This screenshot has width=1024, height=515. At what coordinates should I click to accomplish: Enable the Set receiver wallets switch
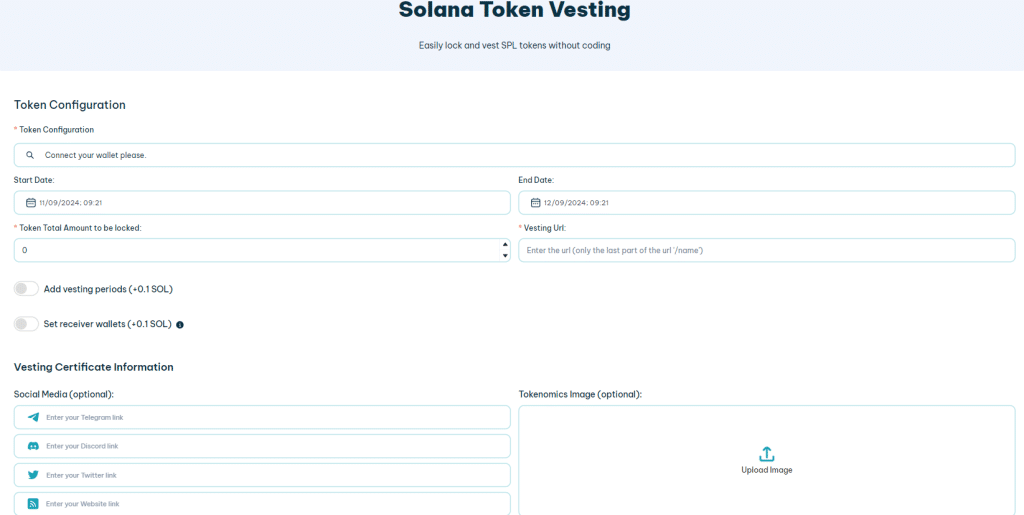coord(26,324)
